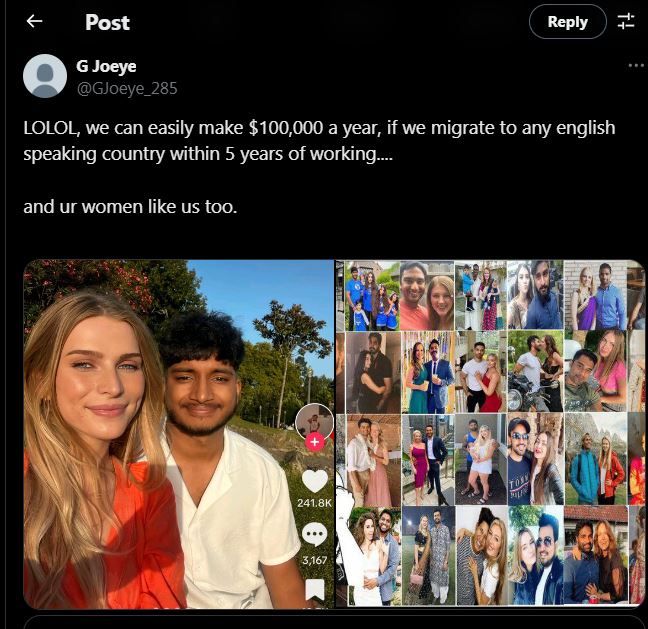
Task: Open the three-dot post options menu
Action: (636, 65)
